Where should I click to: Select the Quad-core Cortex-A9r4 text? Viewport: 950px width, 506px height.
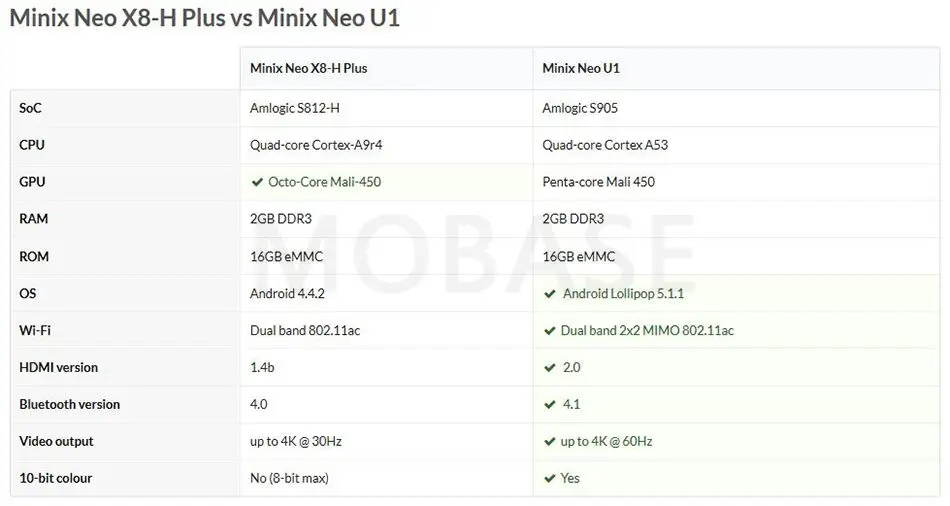coord(316,145)
